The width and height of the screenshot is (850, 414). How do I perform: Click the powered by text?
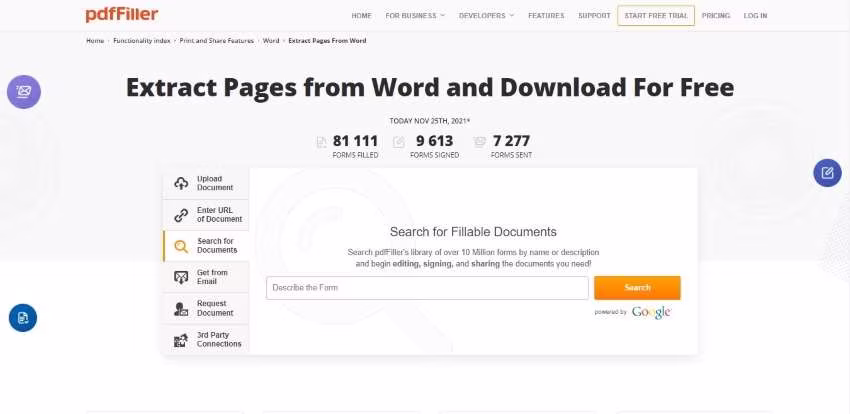tap(610, 312)
